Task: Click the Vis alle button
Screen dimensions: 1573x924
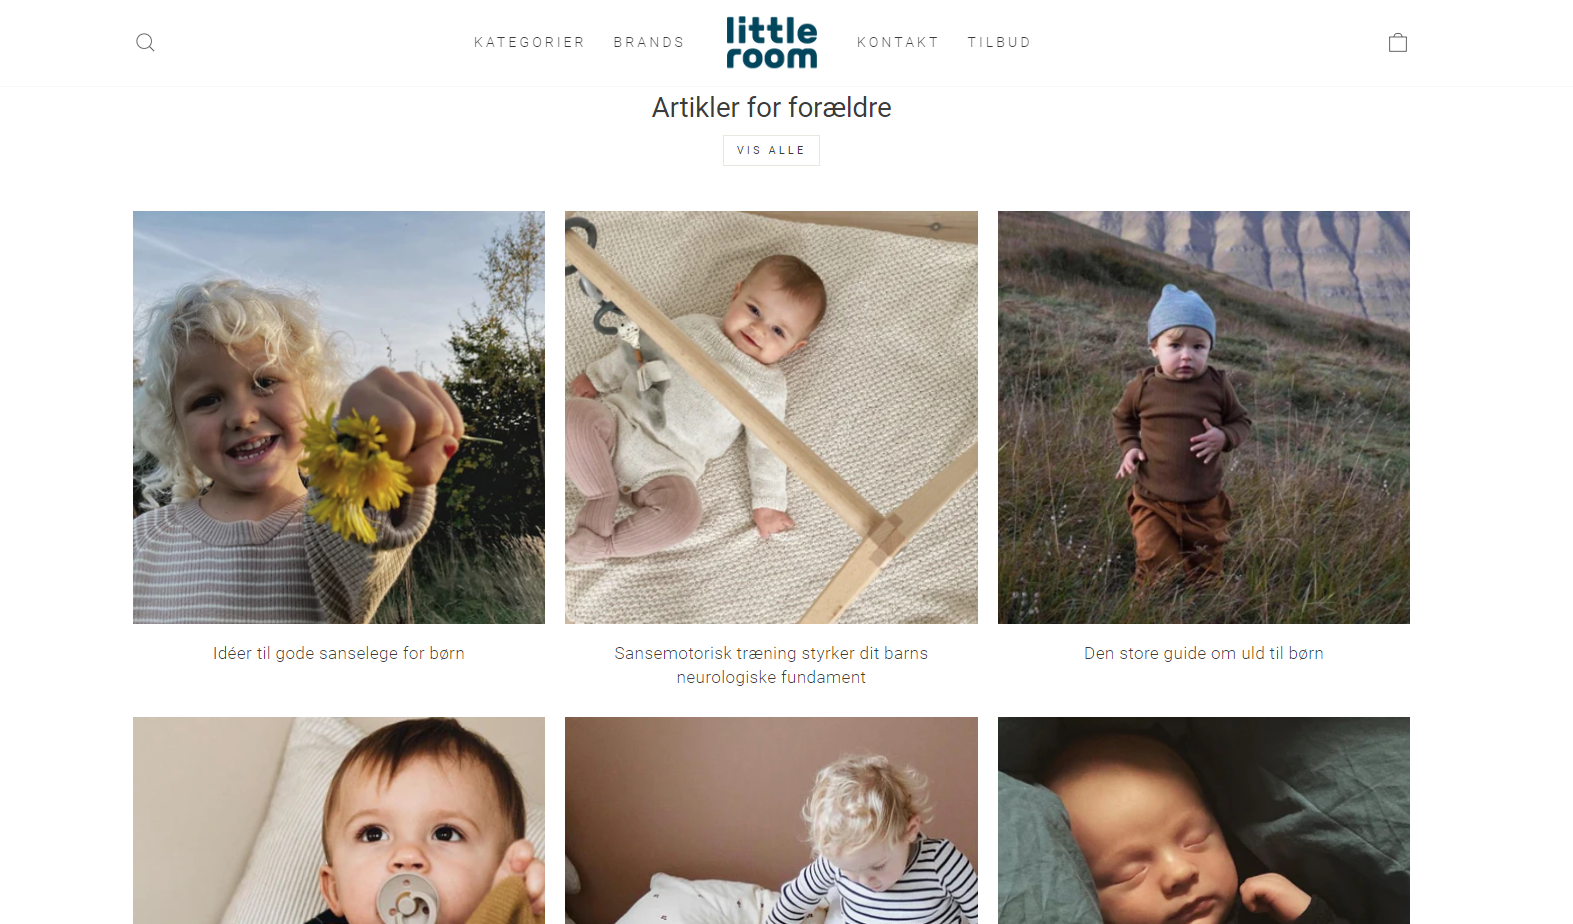Action: coord(771,150)
